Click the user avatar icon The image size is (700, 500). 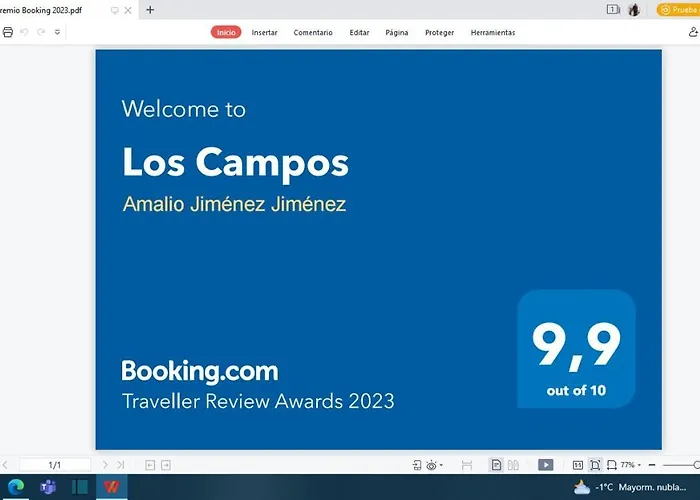[634, 10]
